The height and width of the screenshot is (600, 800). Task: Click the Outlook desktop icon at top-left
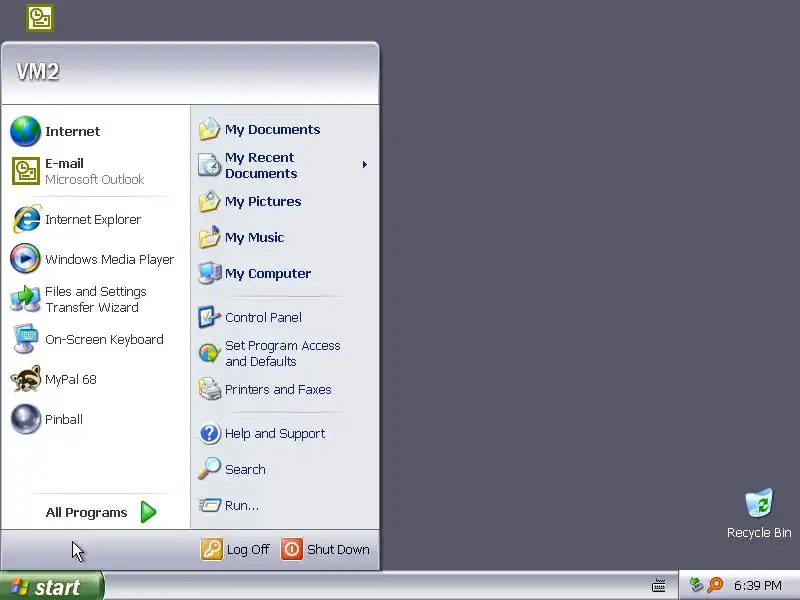[40, 18]
